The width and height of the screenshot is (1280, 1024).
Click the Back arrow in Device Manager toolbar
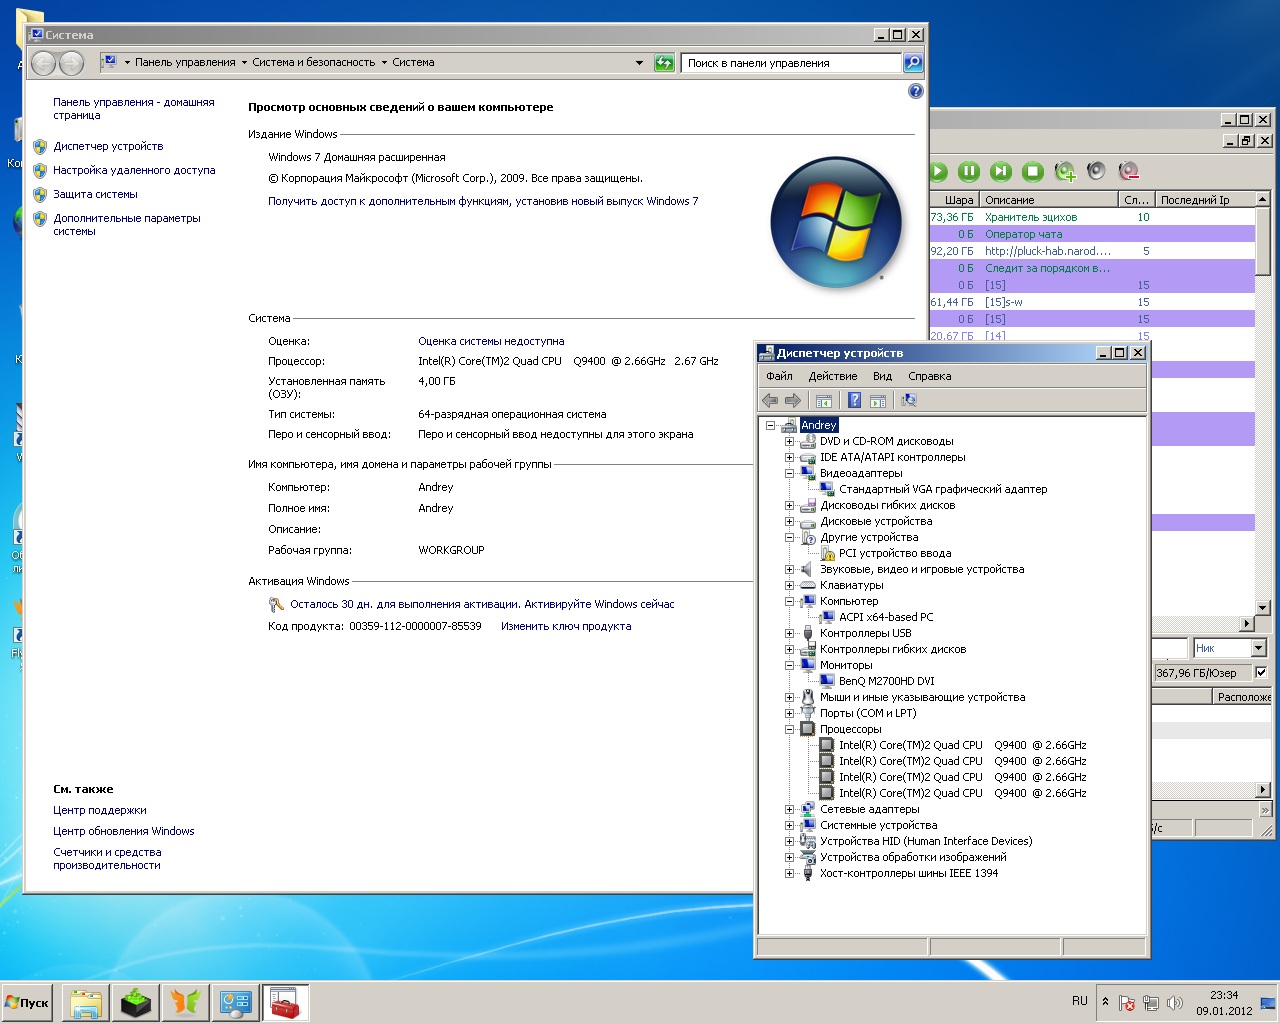(x=769, y=400)
